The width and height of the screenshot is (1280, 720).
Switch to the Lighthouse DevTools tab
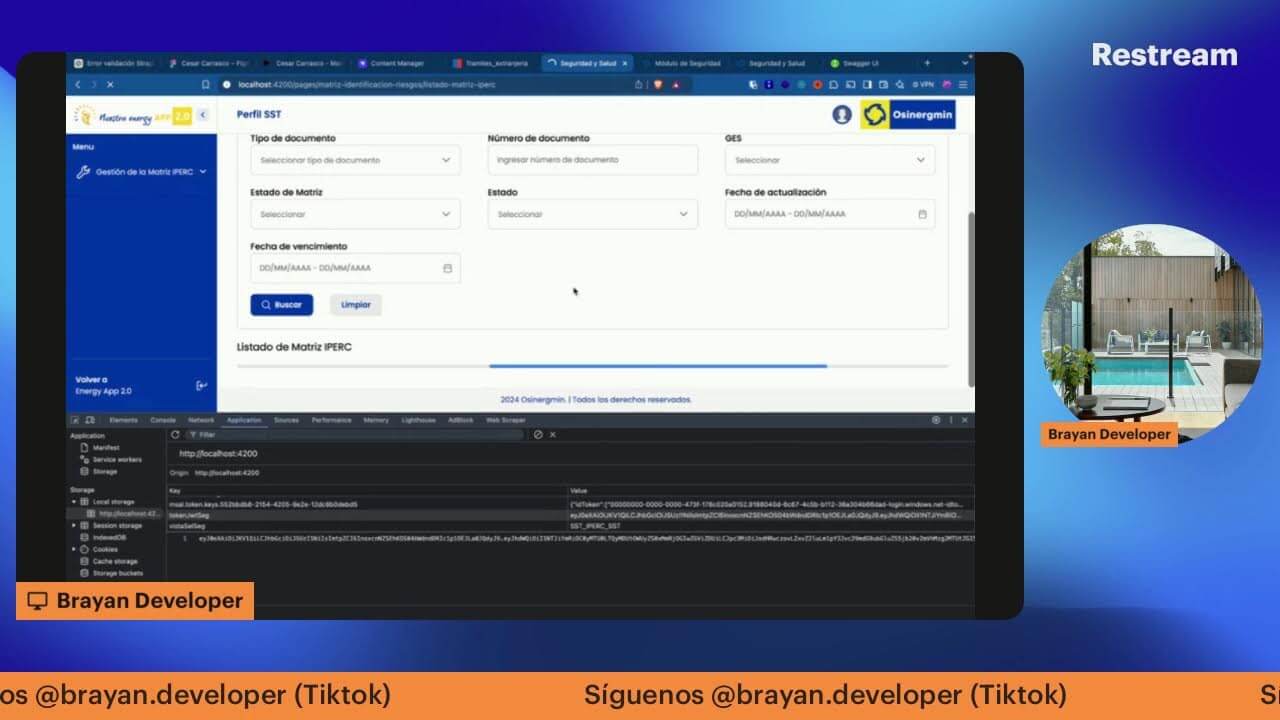418,420
